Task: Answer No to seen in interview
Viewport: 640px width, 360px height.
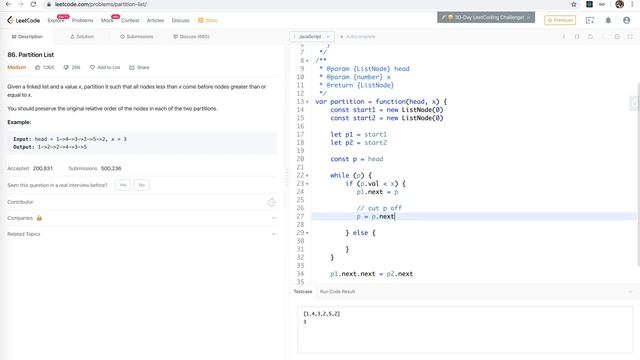Action: point(142,185)
